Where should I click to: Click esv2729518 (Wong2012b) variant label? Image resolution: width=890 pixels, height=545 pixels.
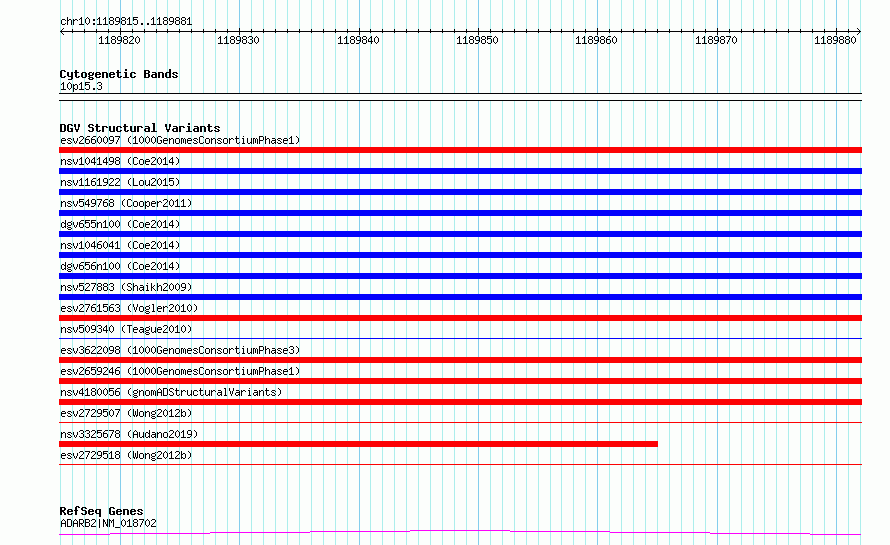[126, 455]
